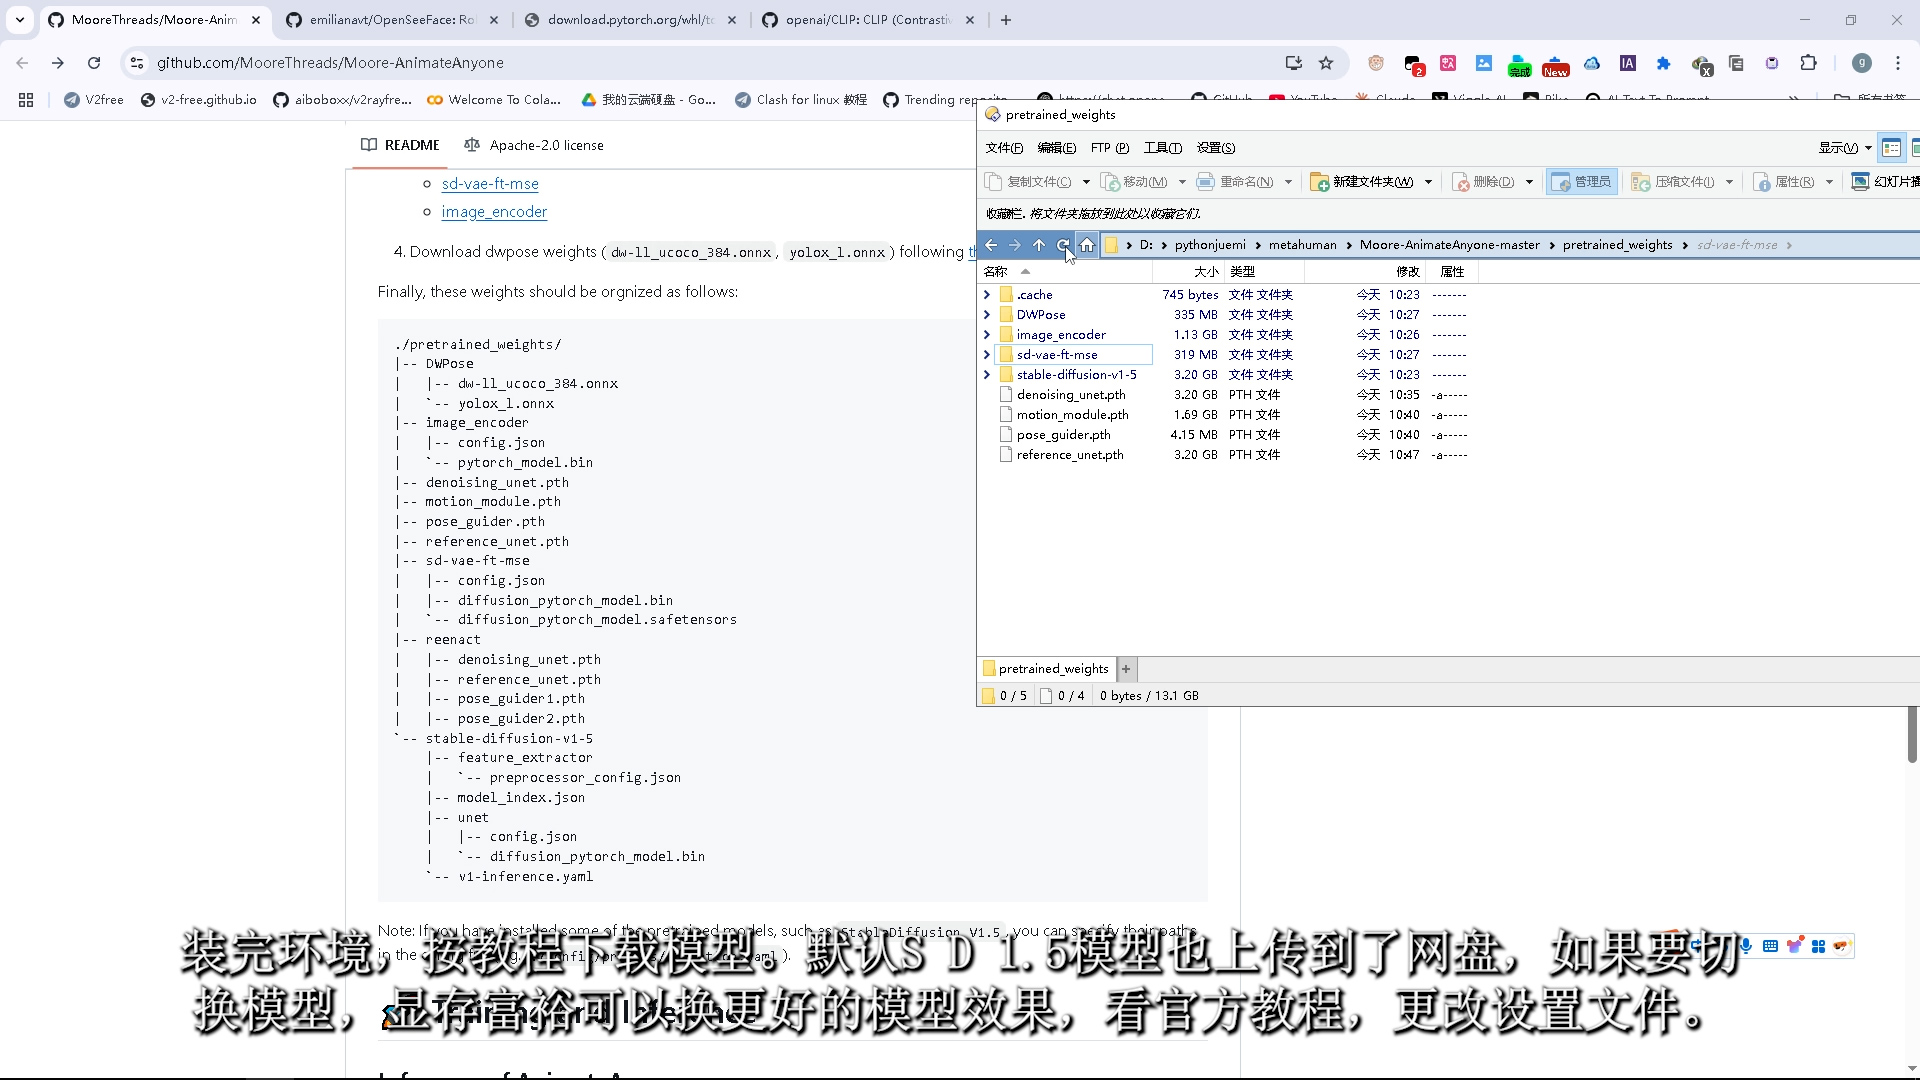This screenshot has height=1080, width=1920.
Task: Expand the DWPose folder tree arrow
Action: point(987,315)
